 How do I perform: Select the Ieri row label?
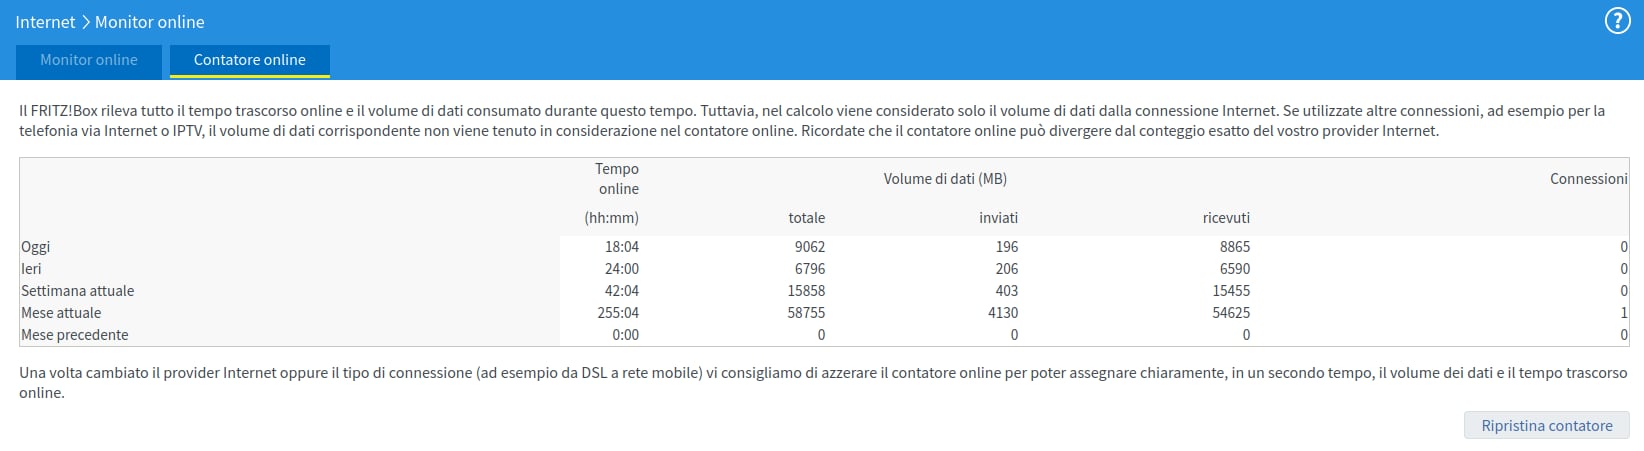32,269
